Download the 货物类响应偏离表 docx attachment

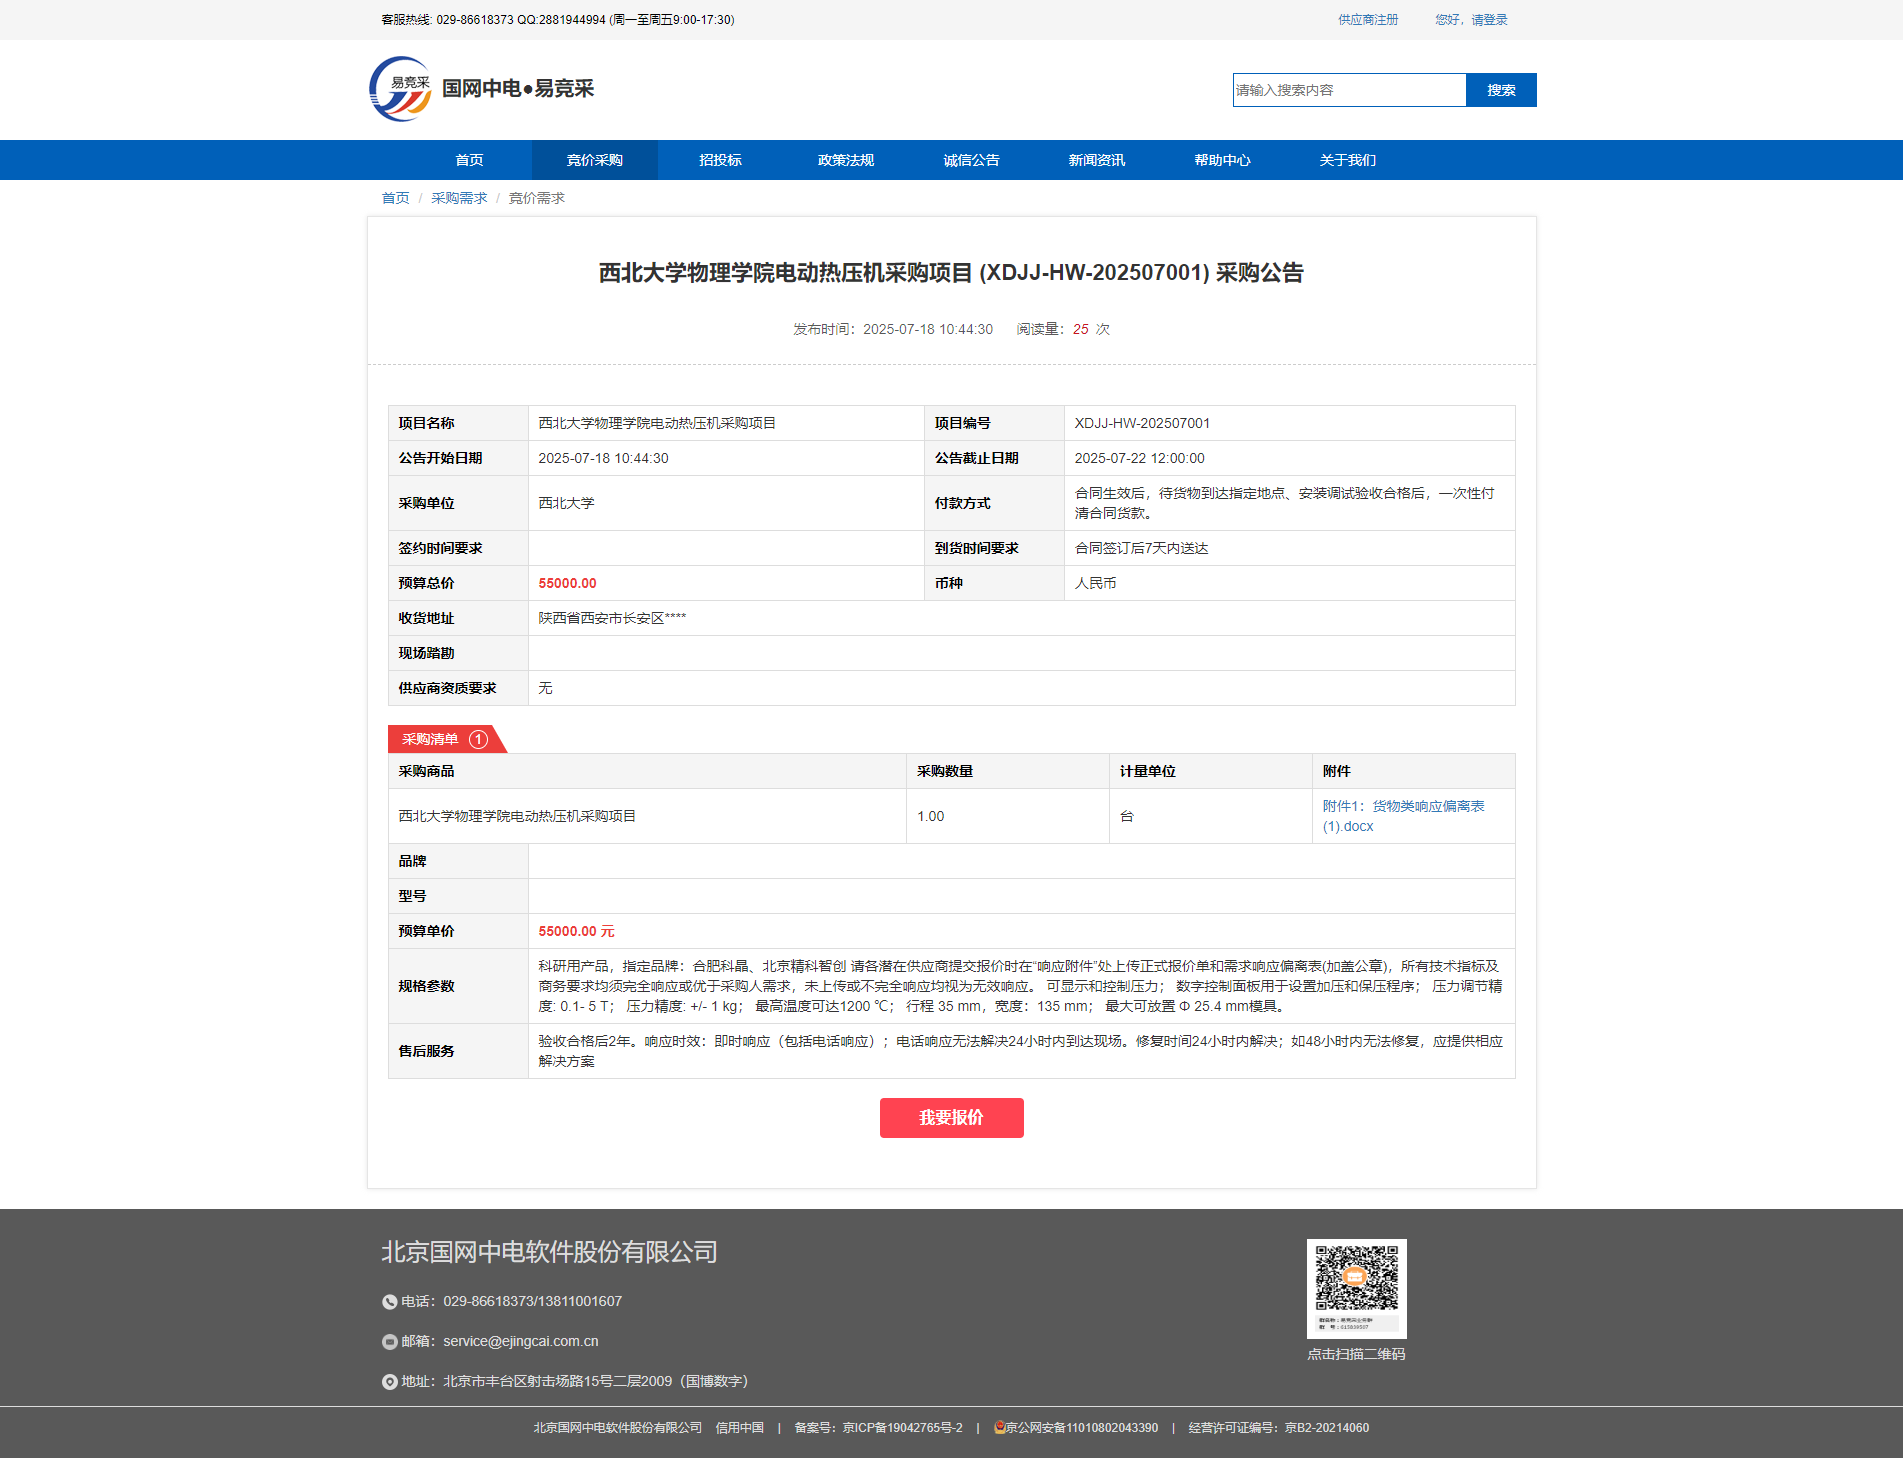(1403, 816)
